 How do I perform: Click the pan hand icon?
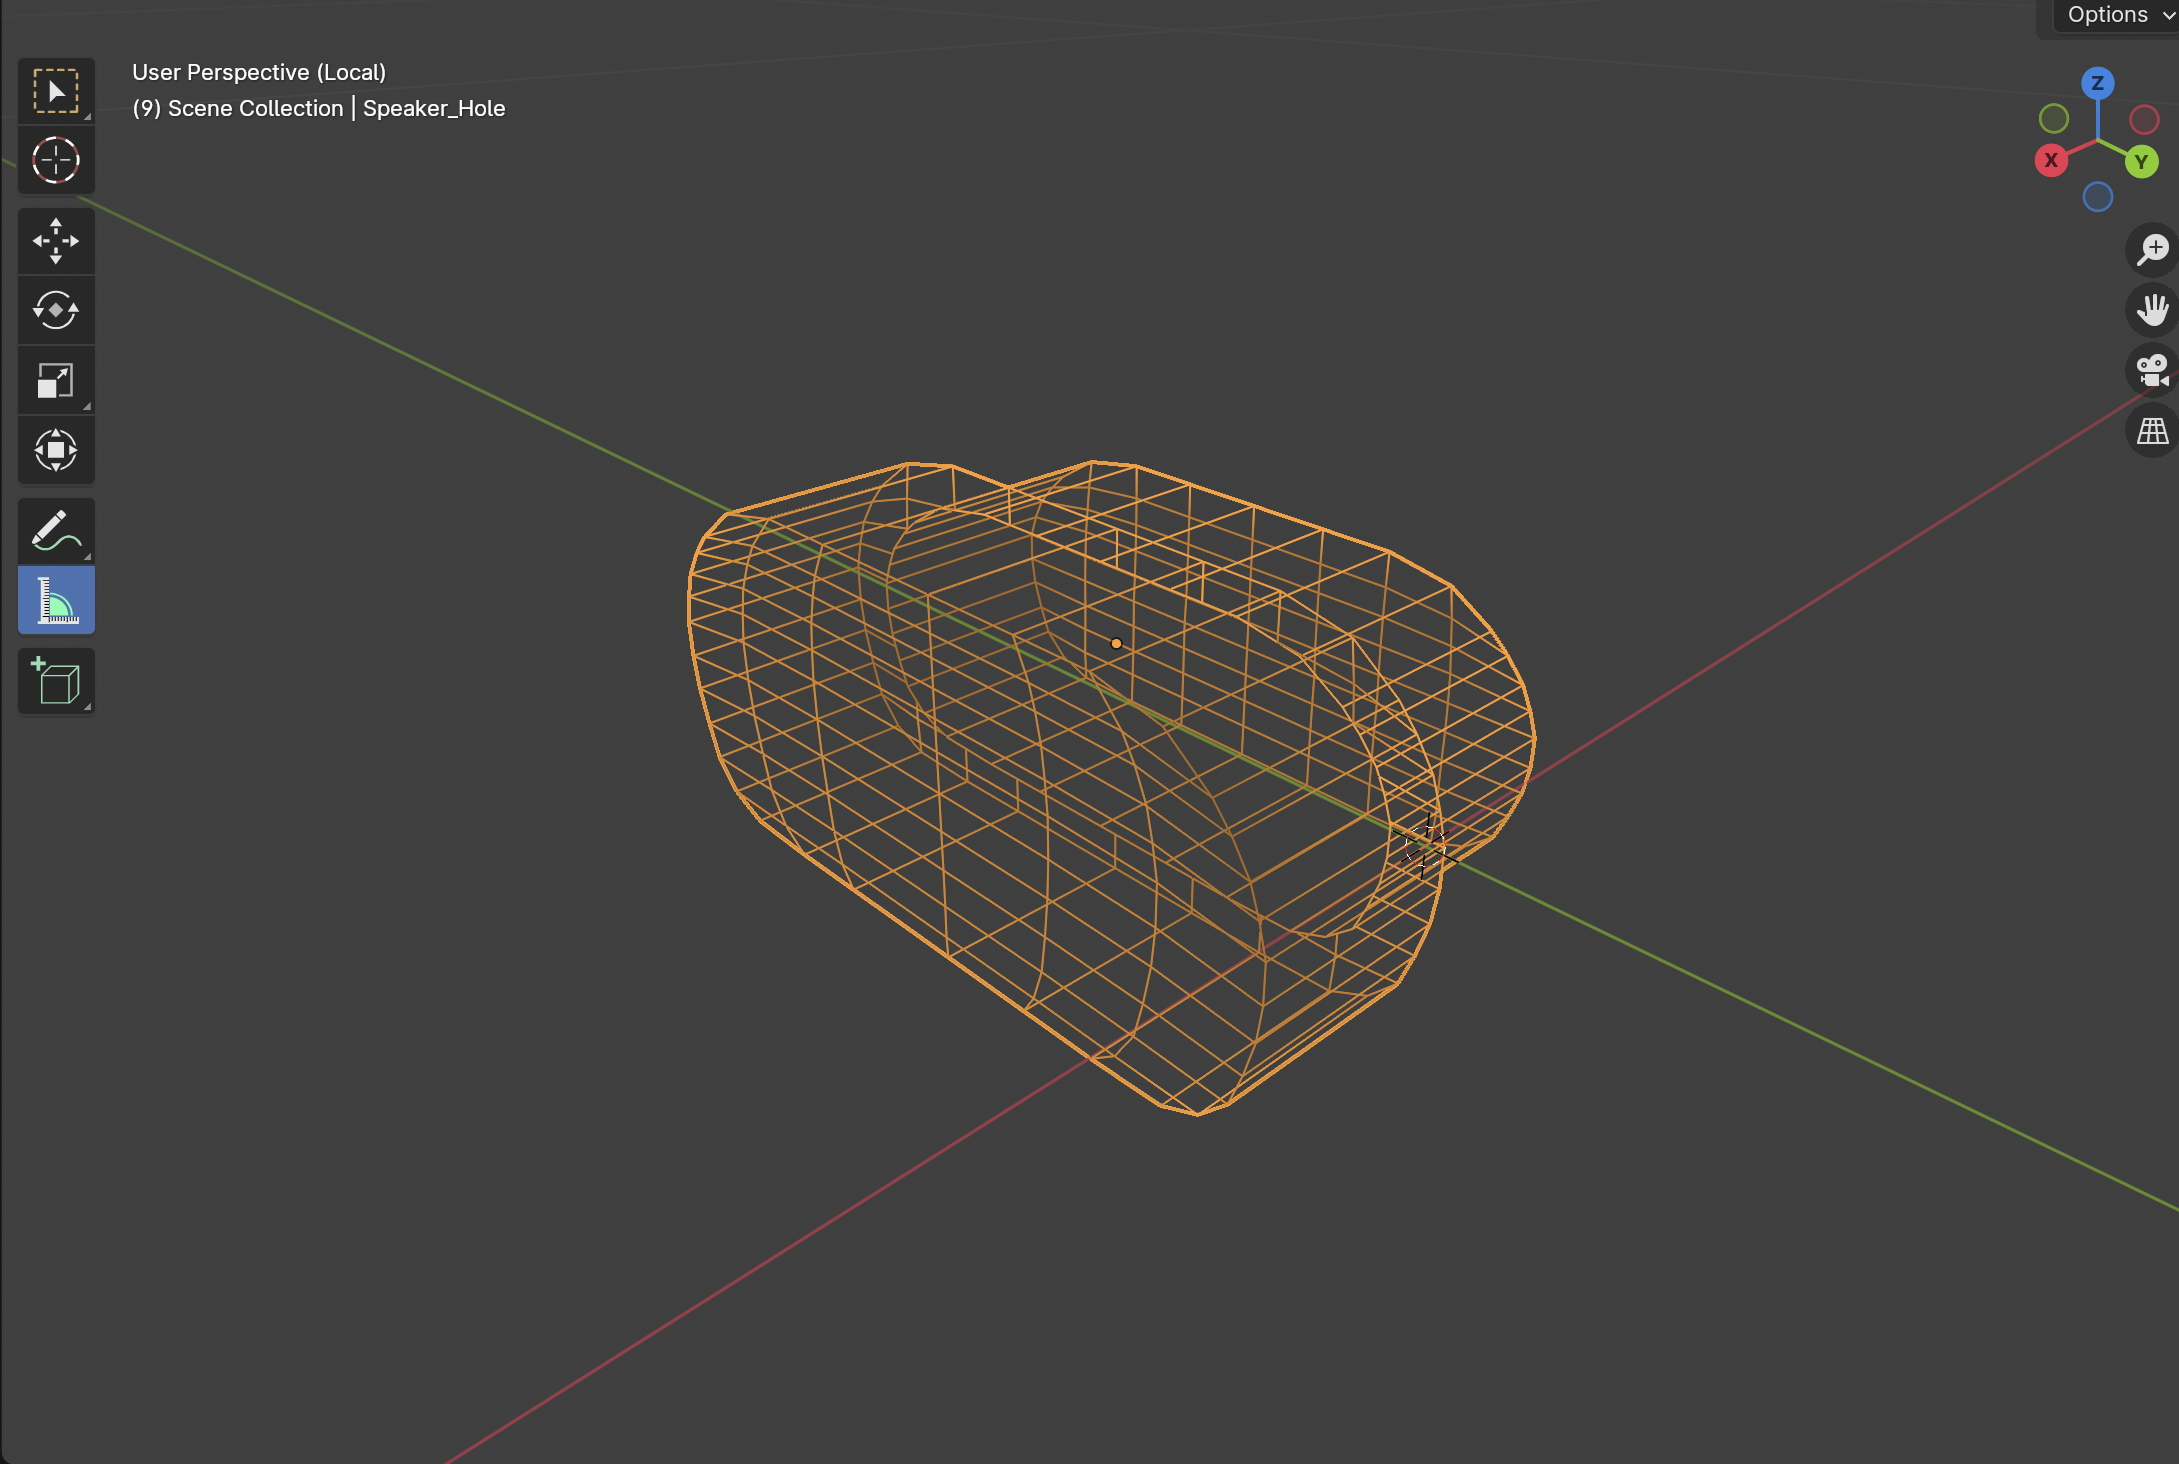pyautogui.click(x=2152, y=310)
